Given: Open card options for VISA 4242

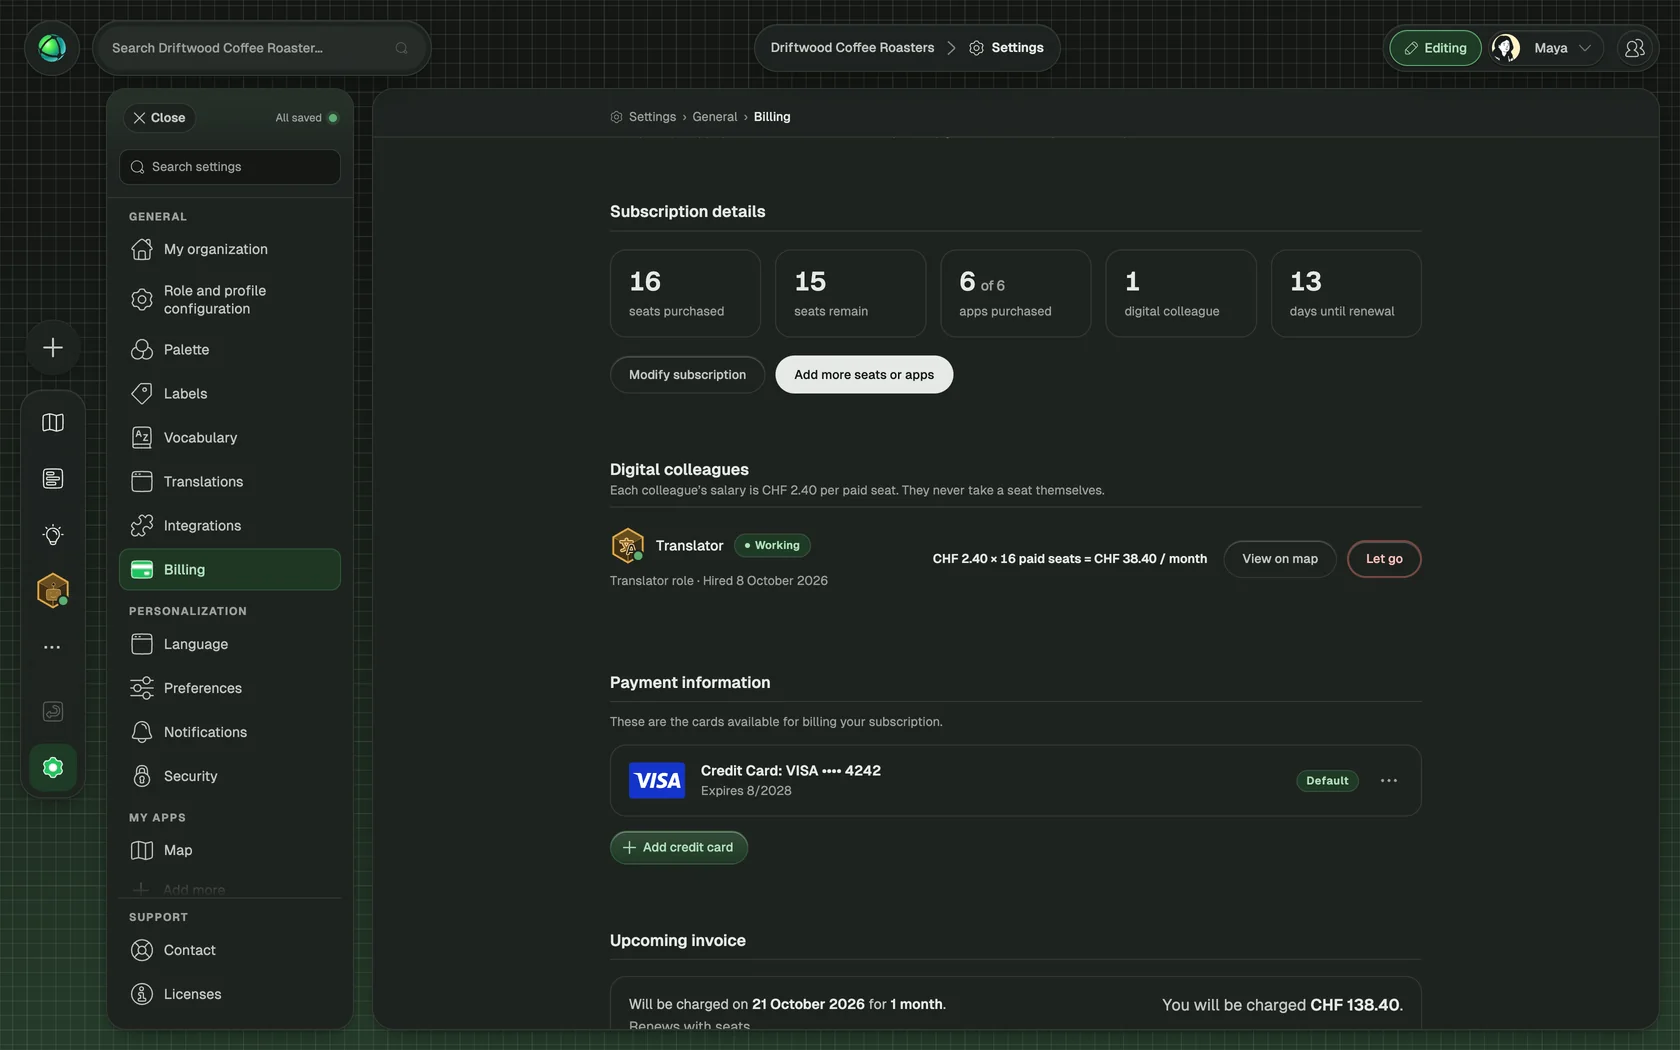Looking at the screenshot, I should point(1389,780).
